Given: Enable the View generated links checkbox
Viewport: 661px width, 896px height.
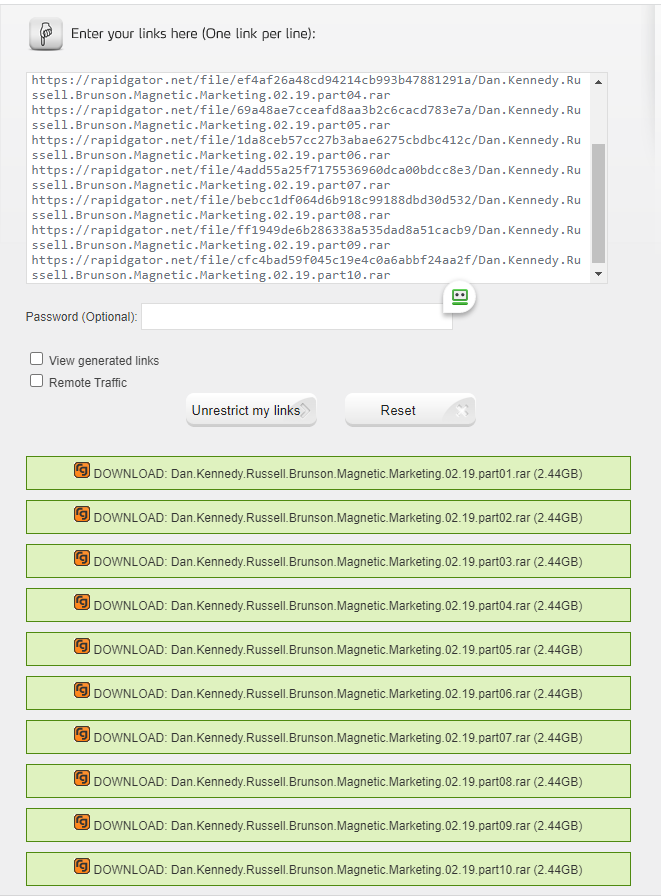Looking at the screenshot, I should click(37, 359).
